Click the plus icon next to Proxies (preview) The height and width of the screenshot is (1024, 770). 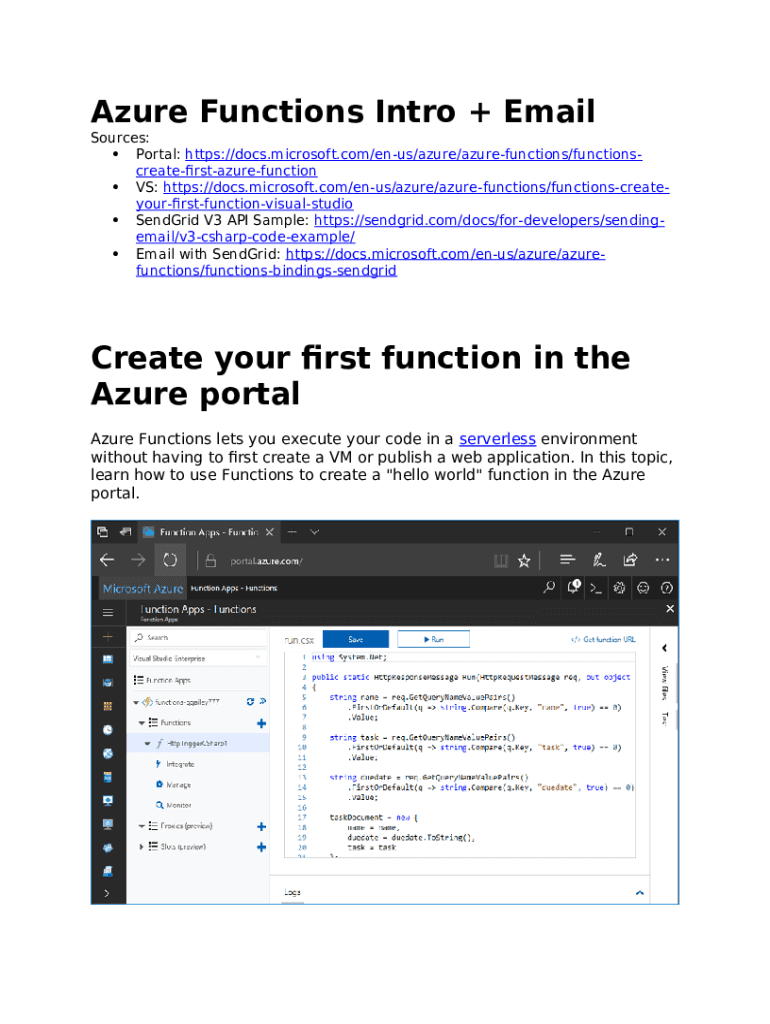point(261,826)
